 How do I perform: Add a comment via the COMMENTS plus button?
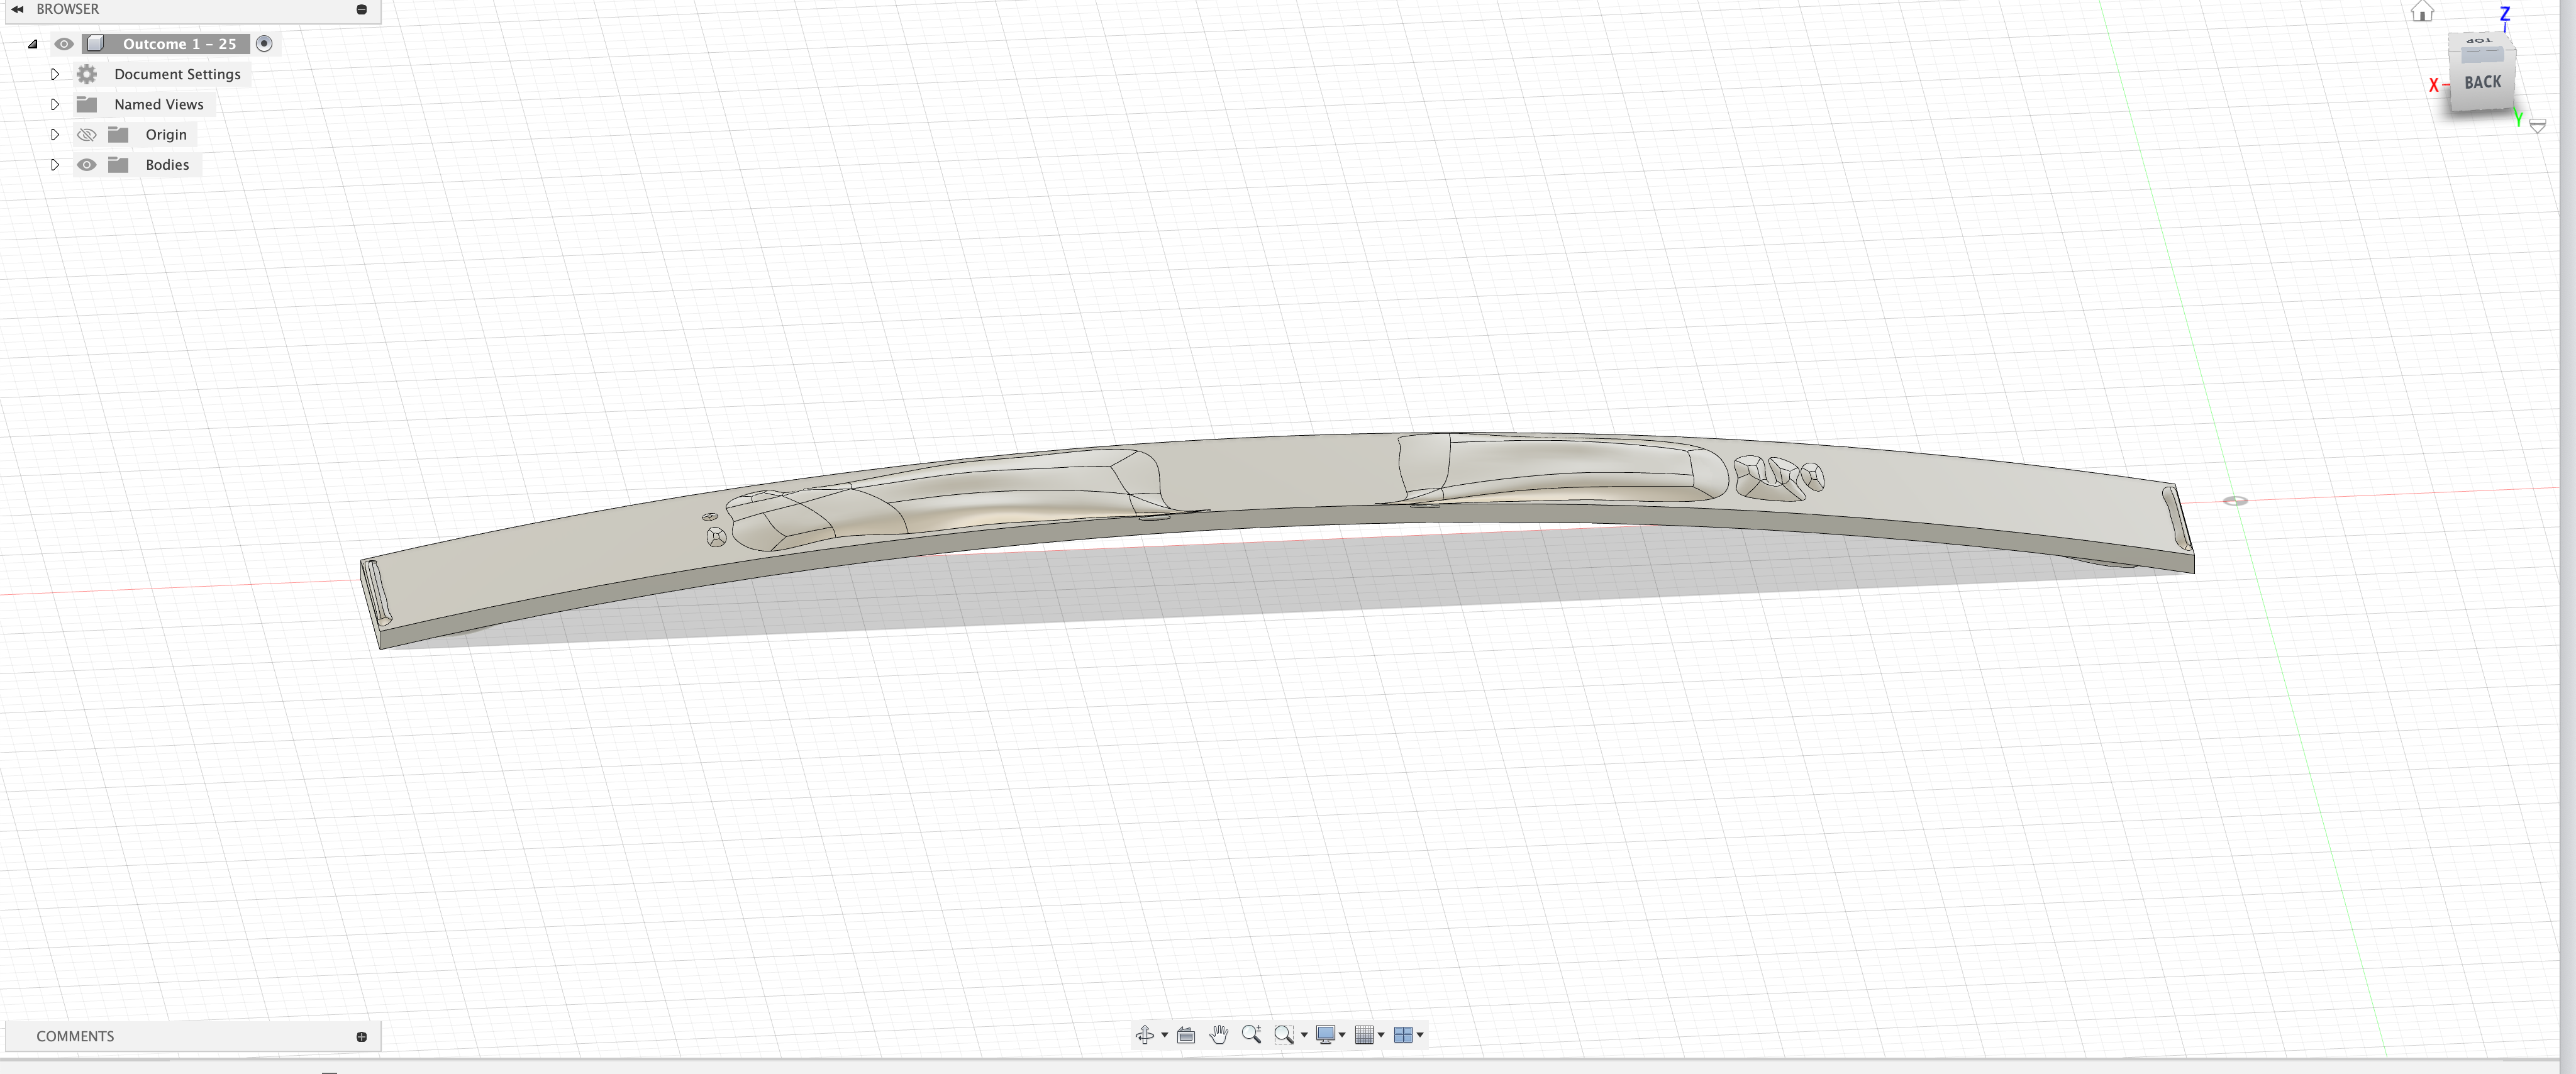(x=360, y=1036)
